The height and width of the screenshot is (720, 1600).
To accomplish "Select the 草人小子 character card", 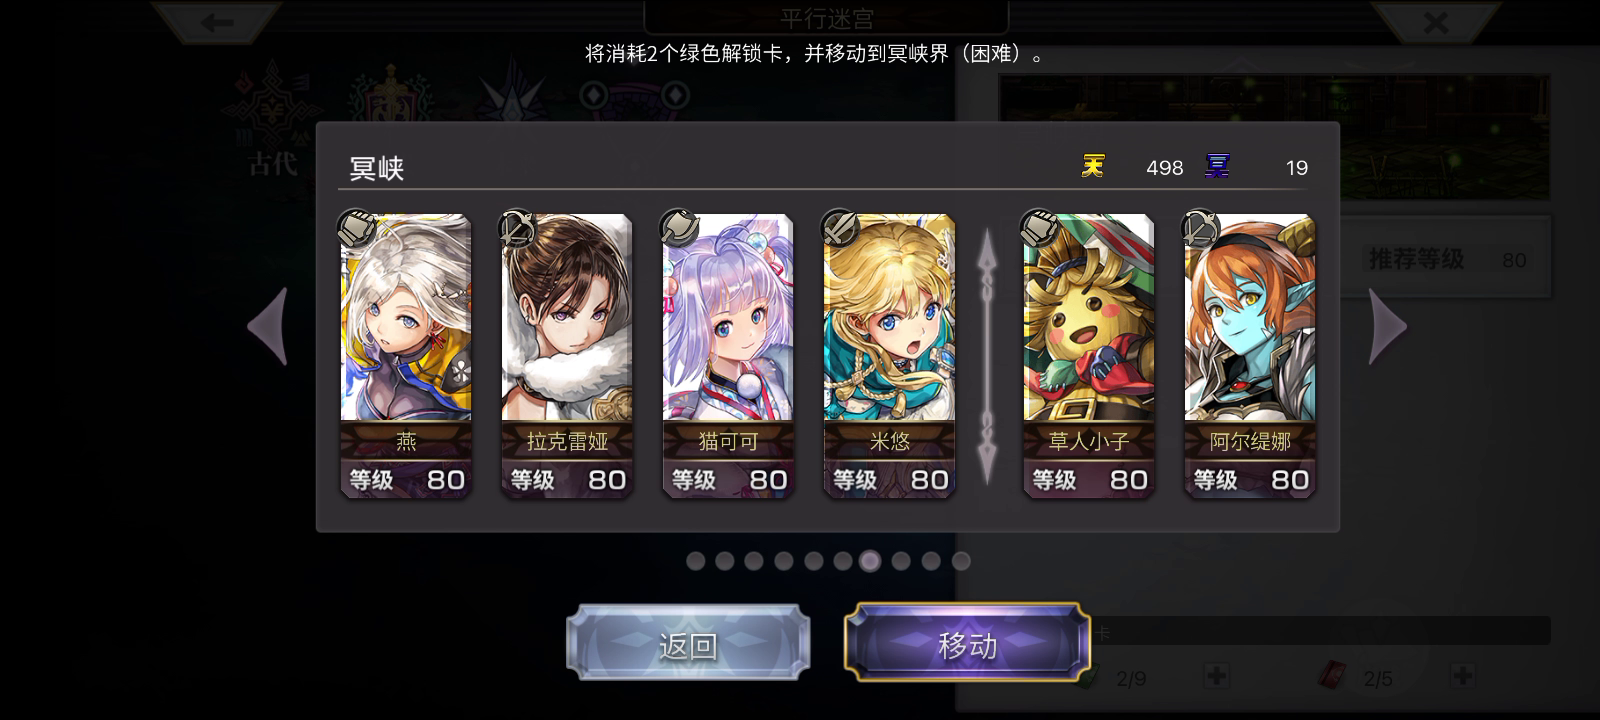I will pos(1089,355).
